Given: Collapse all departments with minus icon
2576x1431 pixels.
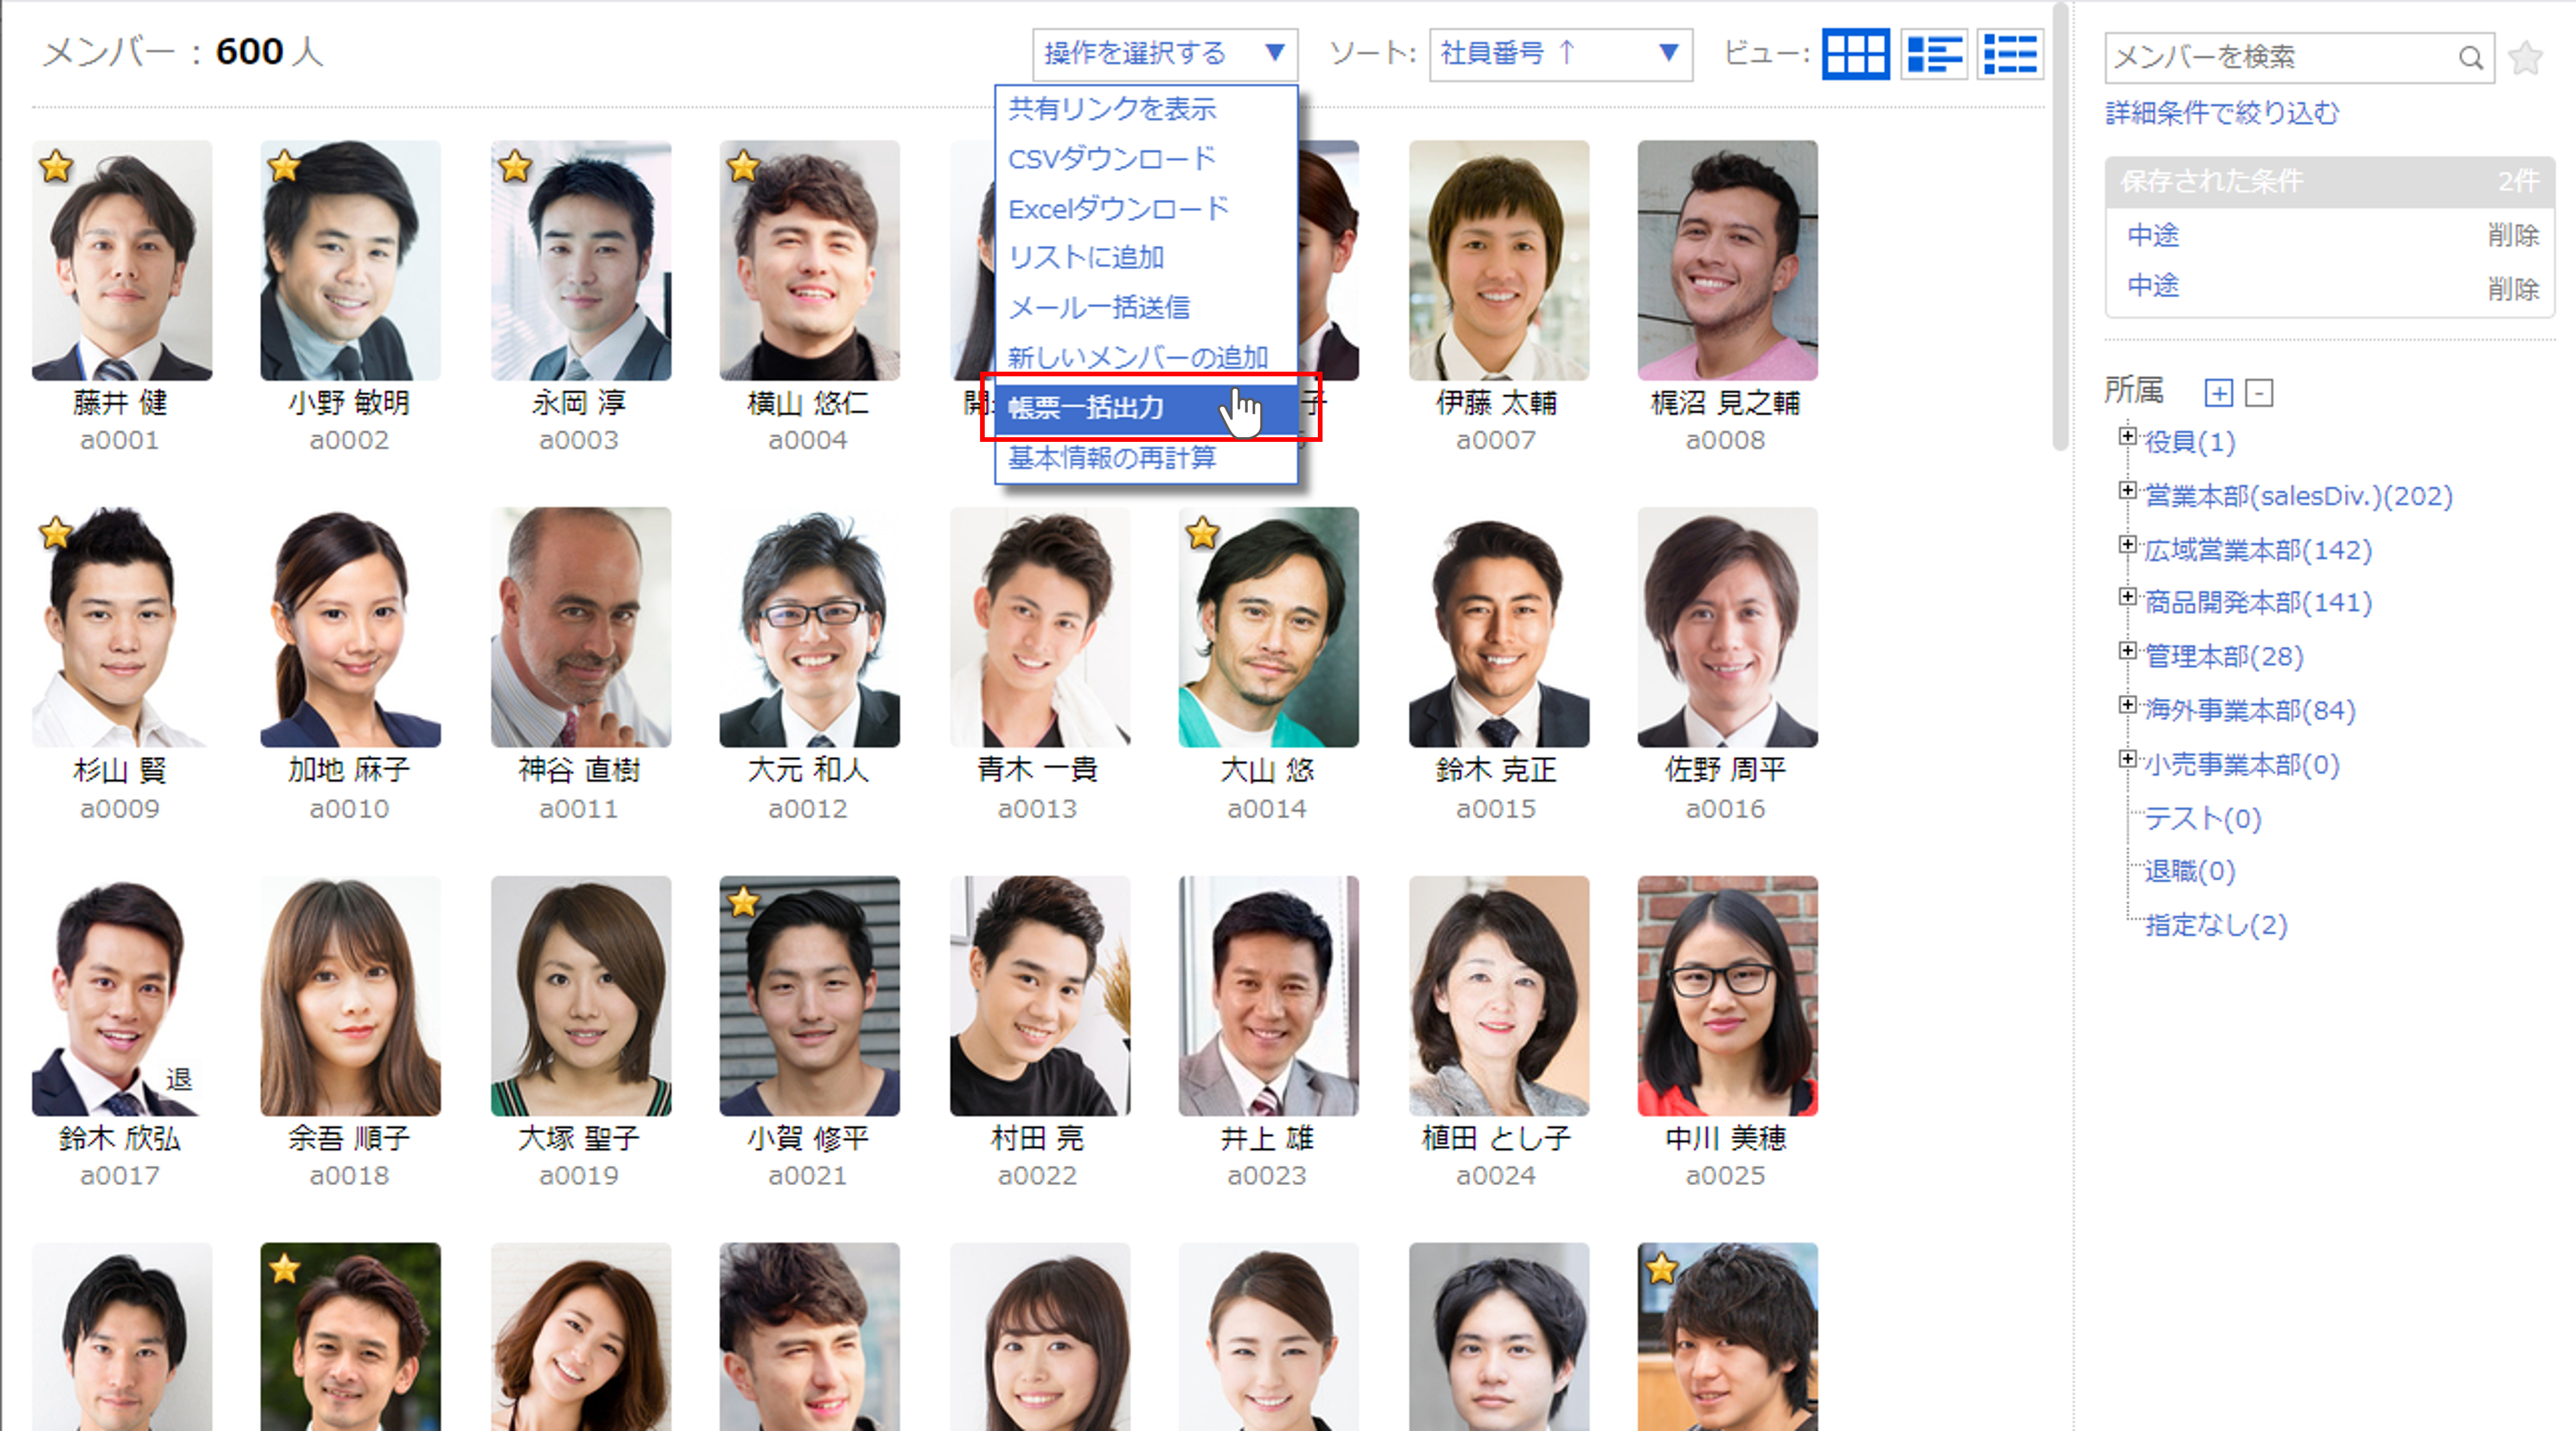Looking at the screenshot, I should (x=2259, y=393).
